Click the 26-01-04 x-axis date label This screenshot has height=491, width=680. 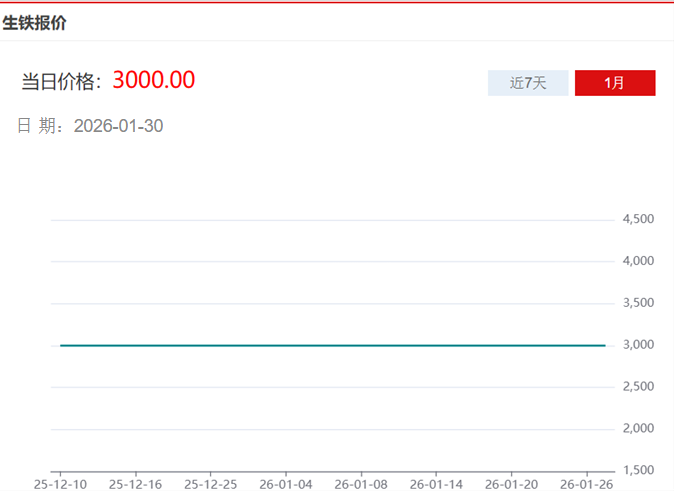[286, 484]
